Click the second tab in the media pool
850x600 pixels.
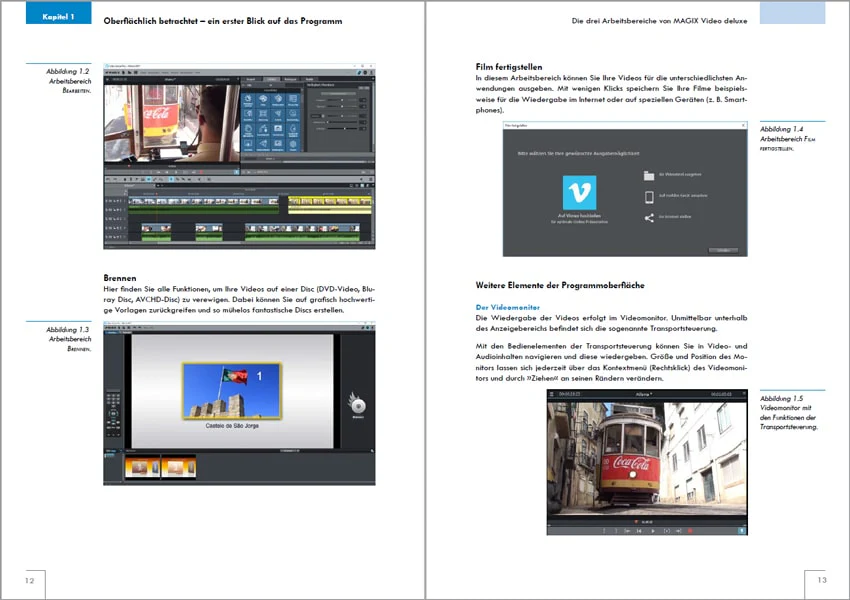pos(272,79)
